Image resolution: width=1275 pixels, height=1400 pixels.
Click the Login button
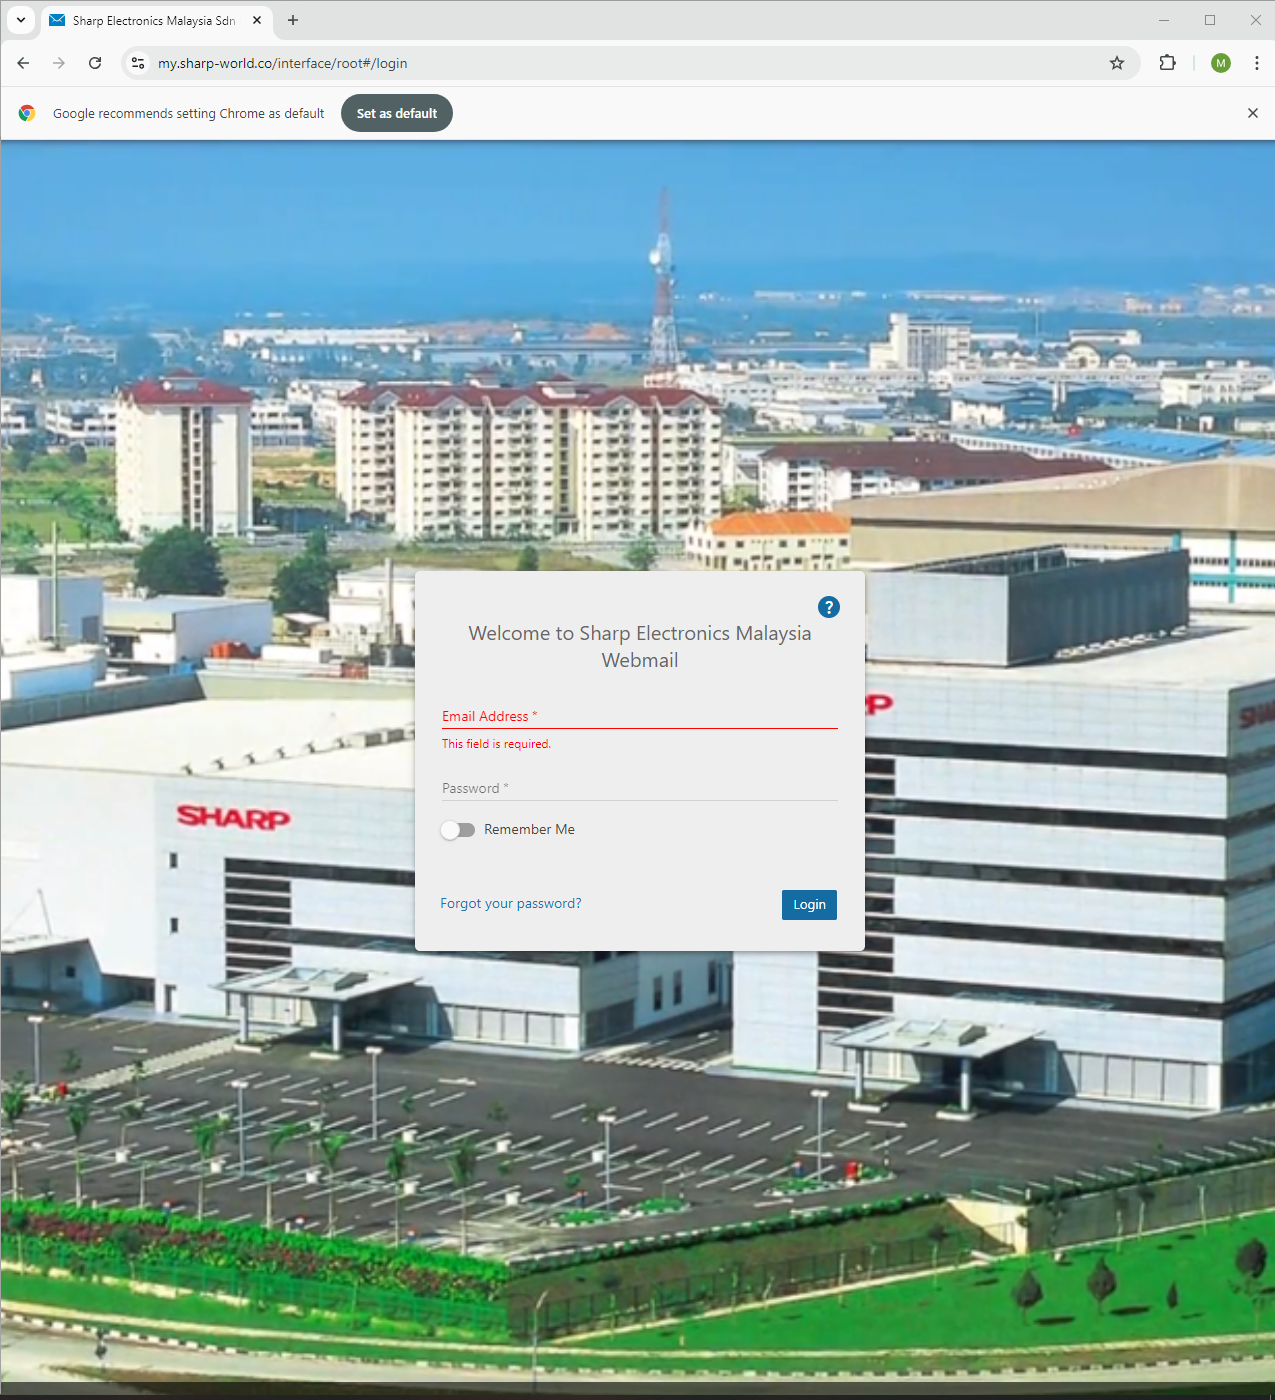pyautogui.click(x=810, y=905)
